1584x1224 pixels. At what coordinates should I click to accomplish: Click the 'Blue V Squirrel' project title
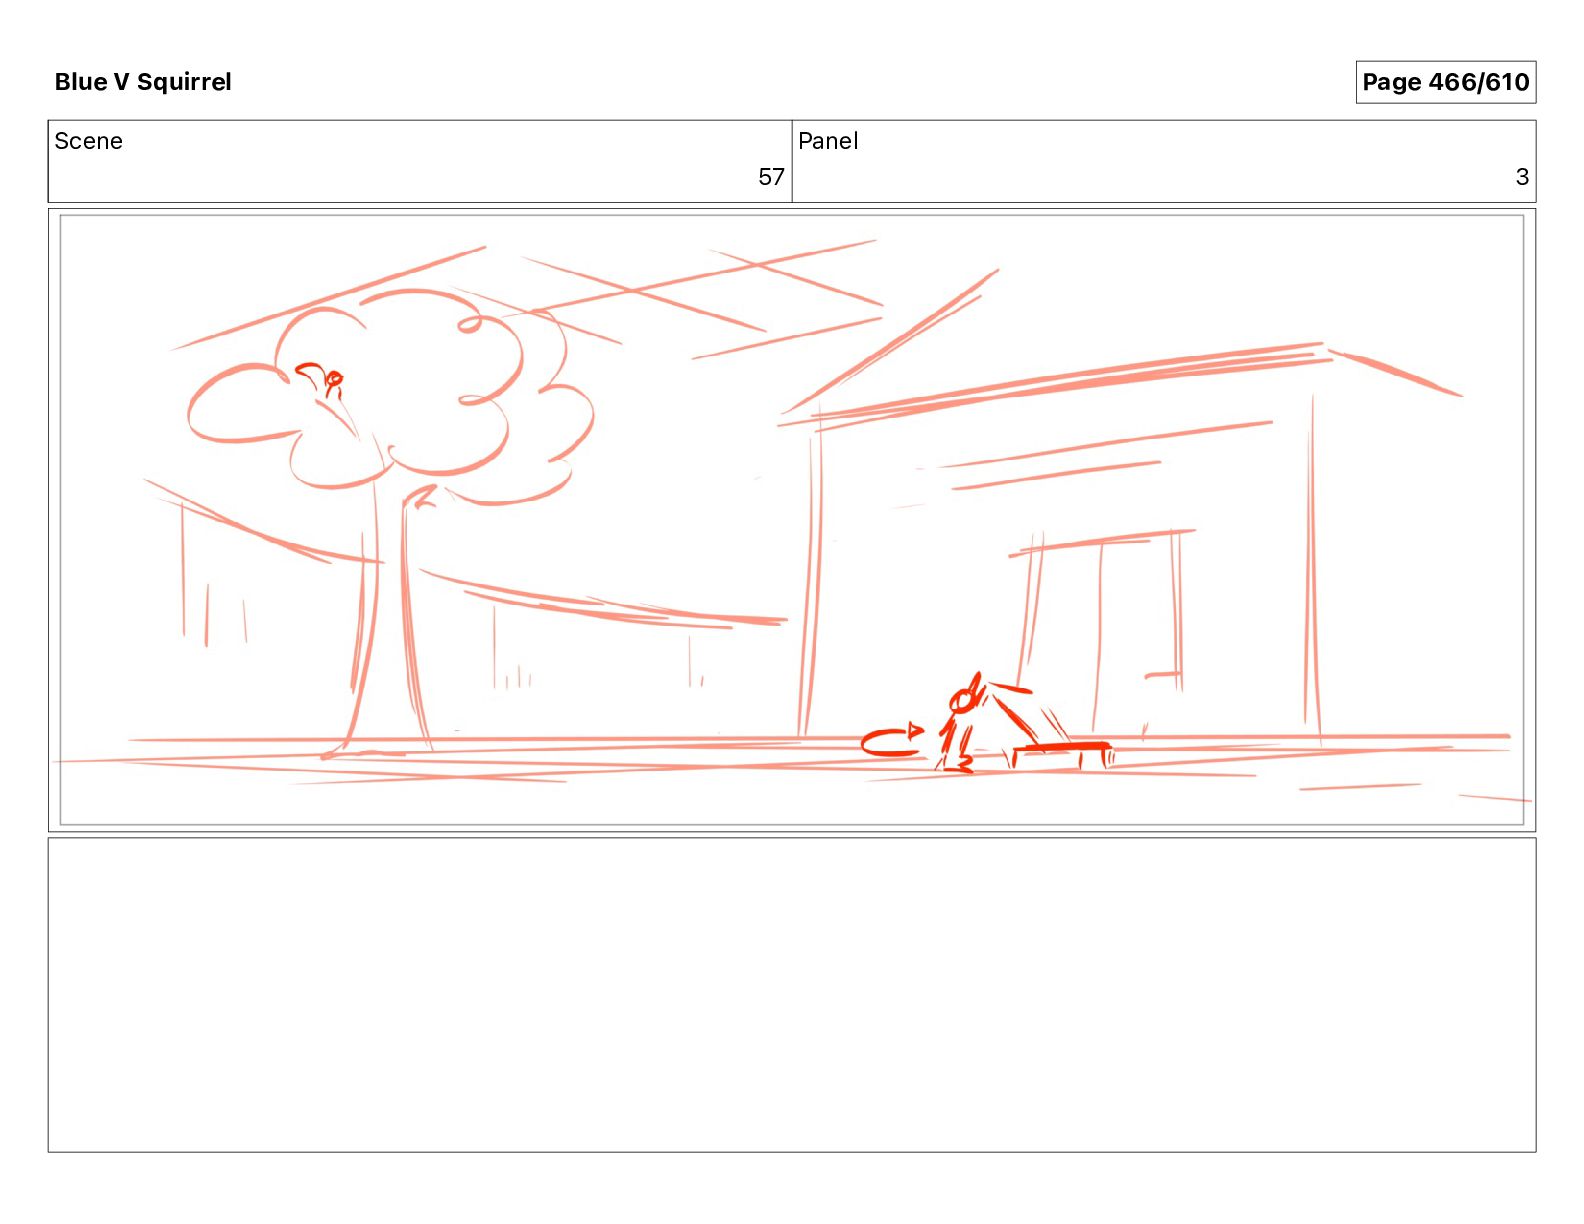point(143,82)
